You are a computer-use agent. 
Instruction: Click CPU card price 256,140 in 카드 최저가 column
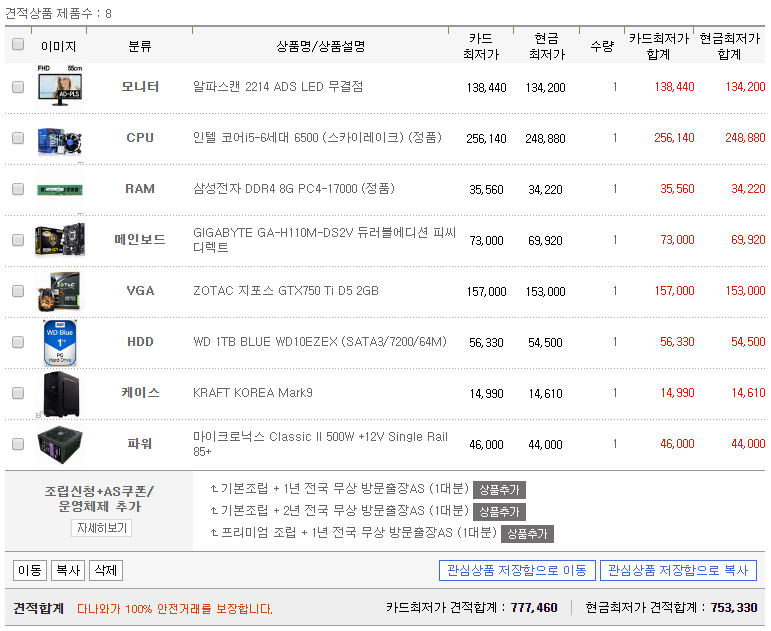click(486, 139)
